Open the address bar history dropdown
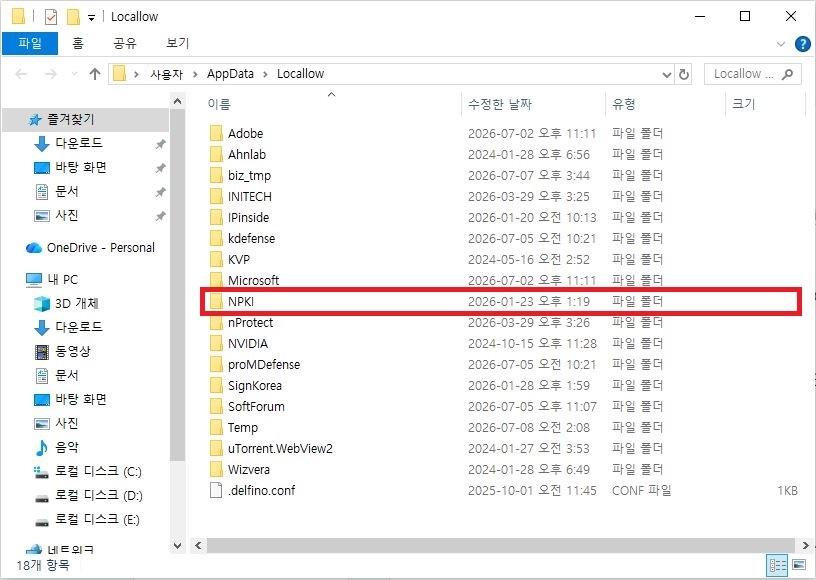 click(x=667, y=74)
